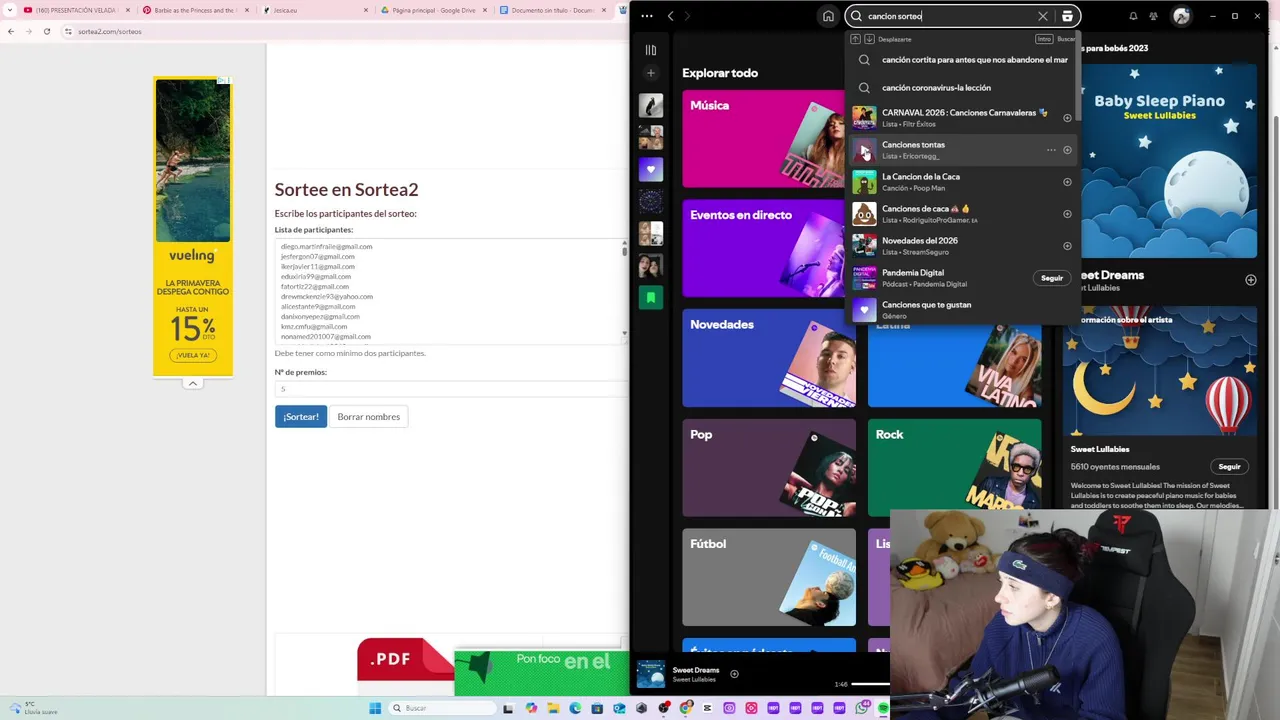
Task: Open the Liked Songs heart in the sidebar
Action: point(651,169)
